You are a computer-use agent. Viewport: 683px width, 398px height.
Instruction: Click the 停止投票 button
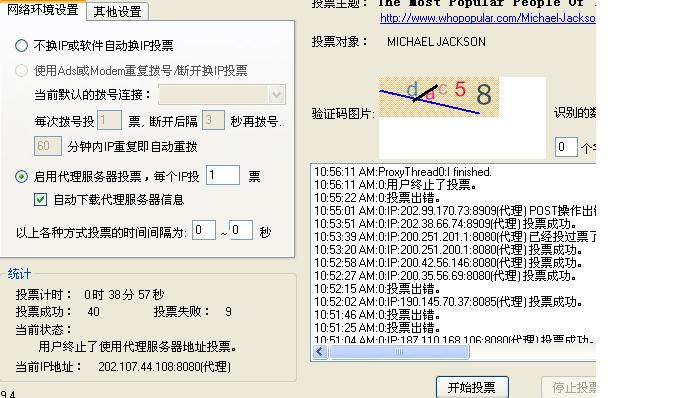(569, 387)
